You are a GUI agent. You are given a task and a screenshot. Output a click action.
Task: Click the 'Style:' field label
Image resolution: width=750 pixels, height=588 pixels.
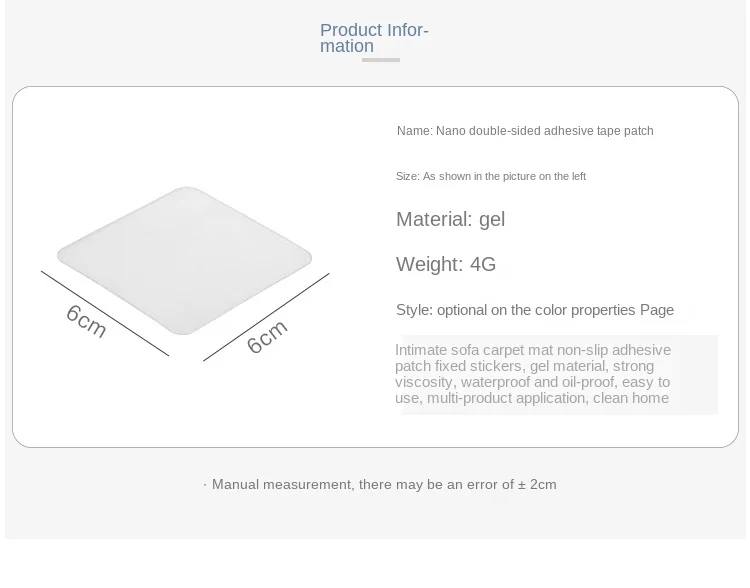click(414, 310)
